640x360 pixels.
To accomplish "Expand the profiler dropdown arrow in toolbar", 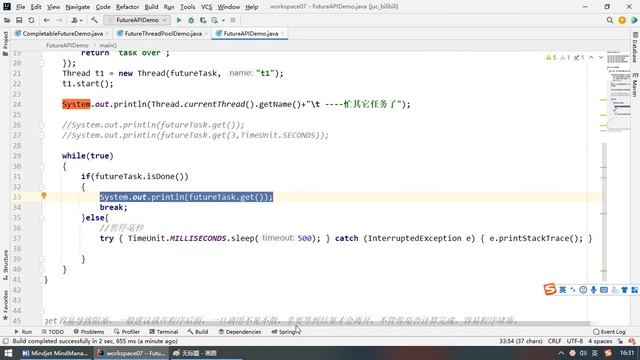I will click(x=223, y=20).
